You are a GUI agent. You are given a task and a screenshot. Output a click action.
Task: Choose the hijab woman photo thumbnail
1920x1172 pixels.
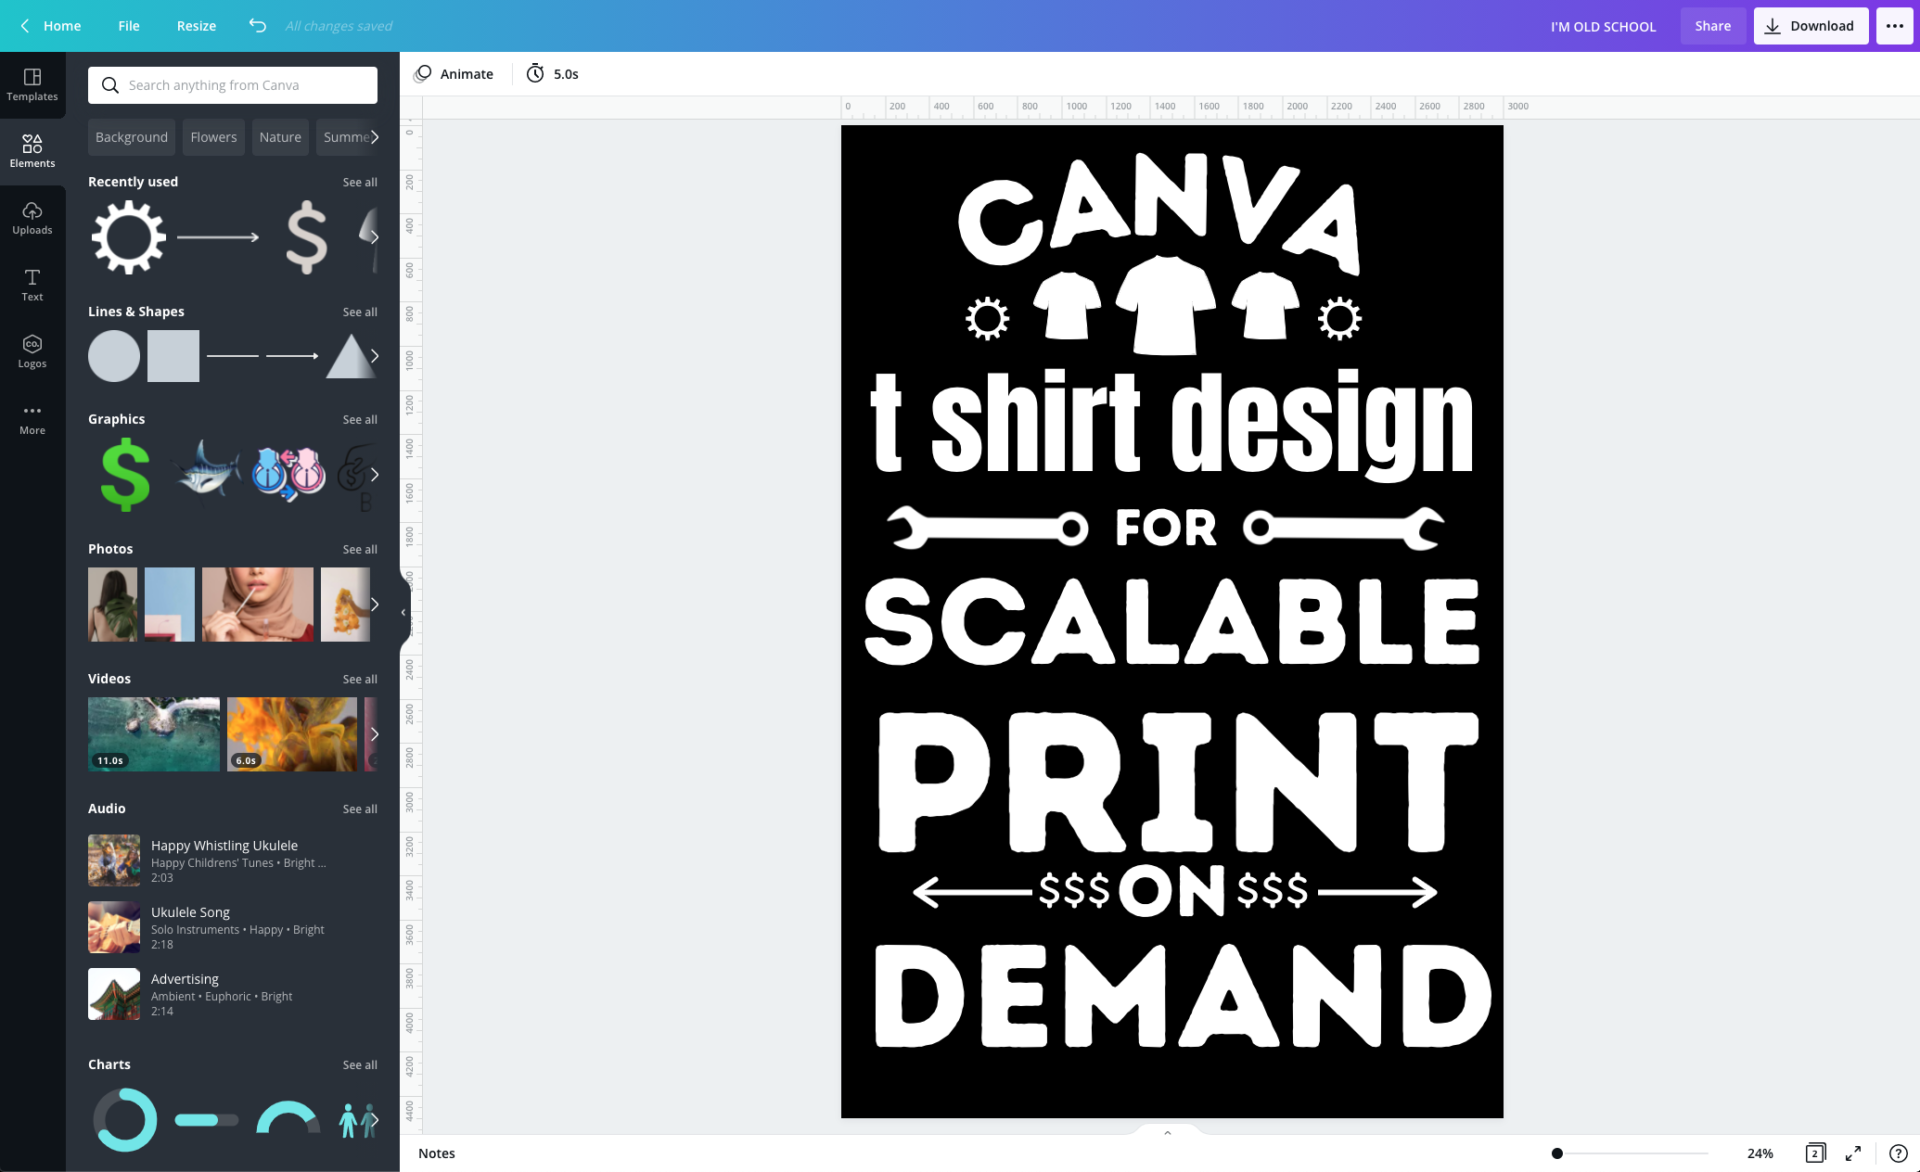coord(257,604)
